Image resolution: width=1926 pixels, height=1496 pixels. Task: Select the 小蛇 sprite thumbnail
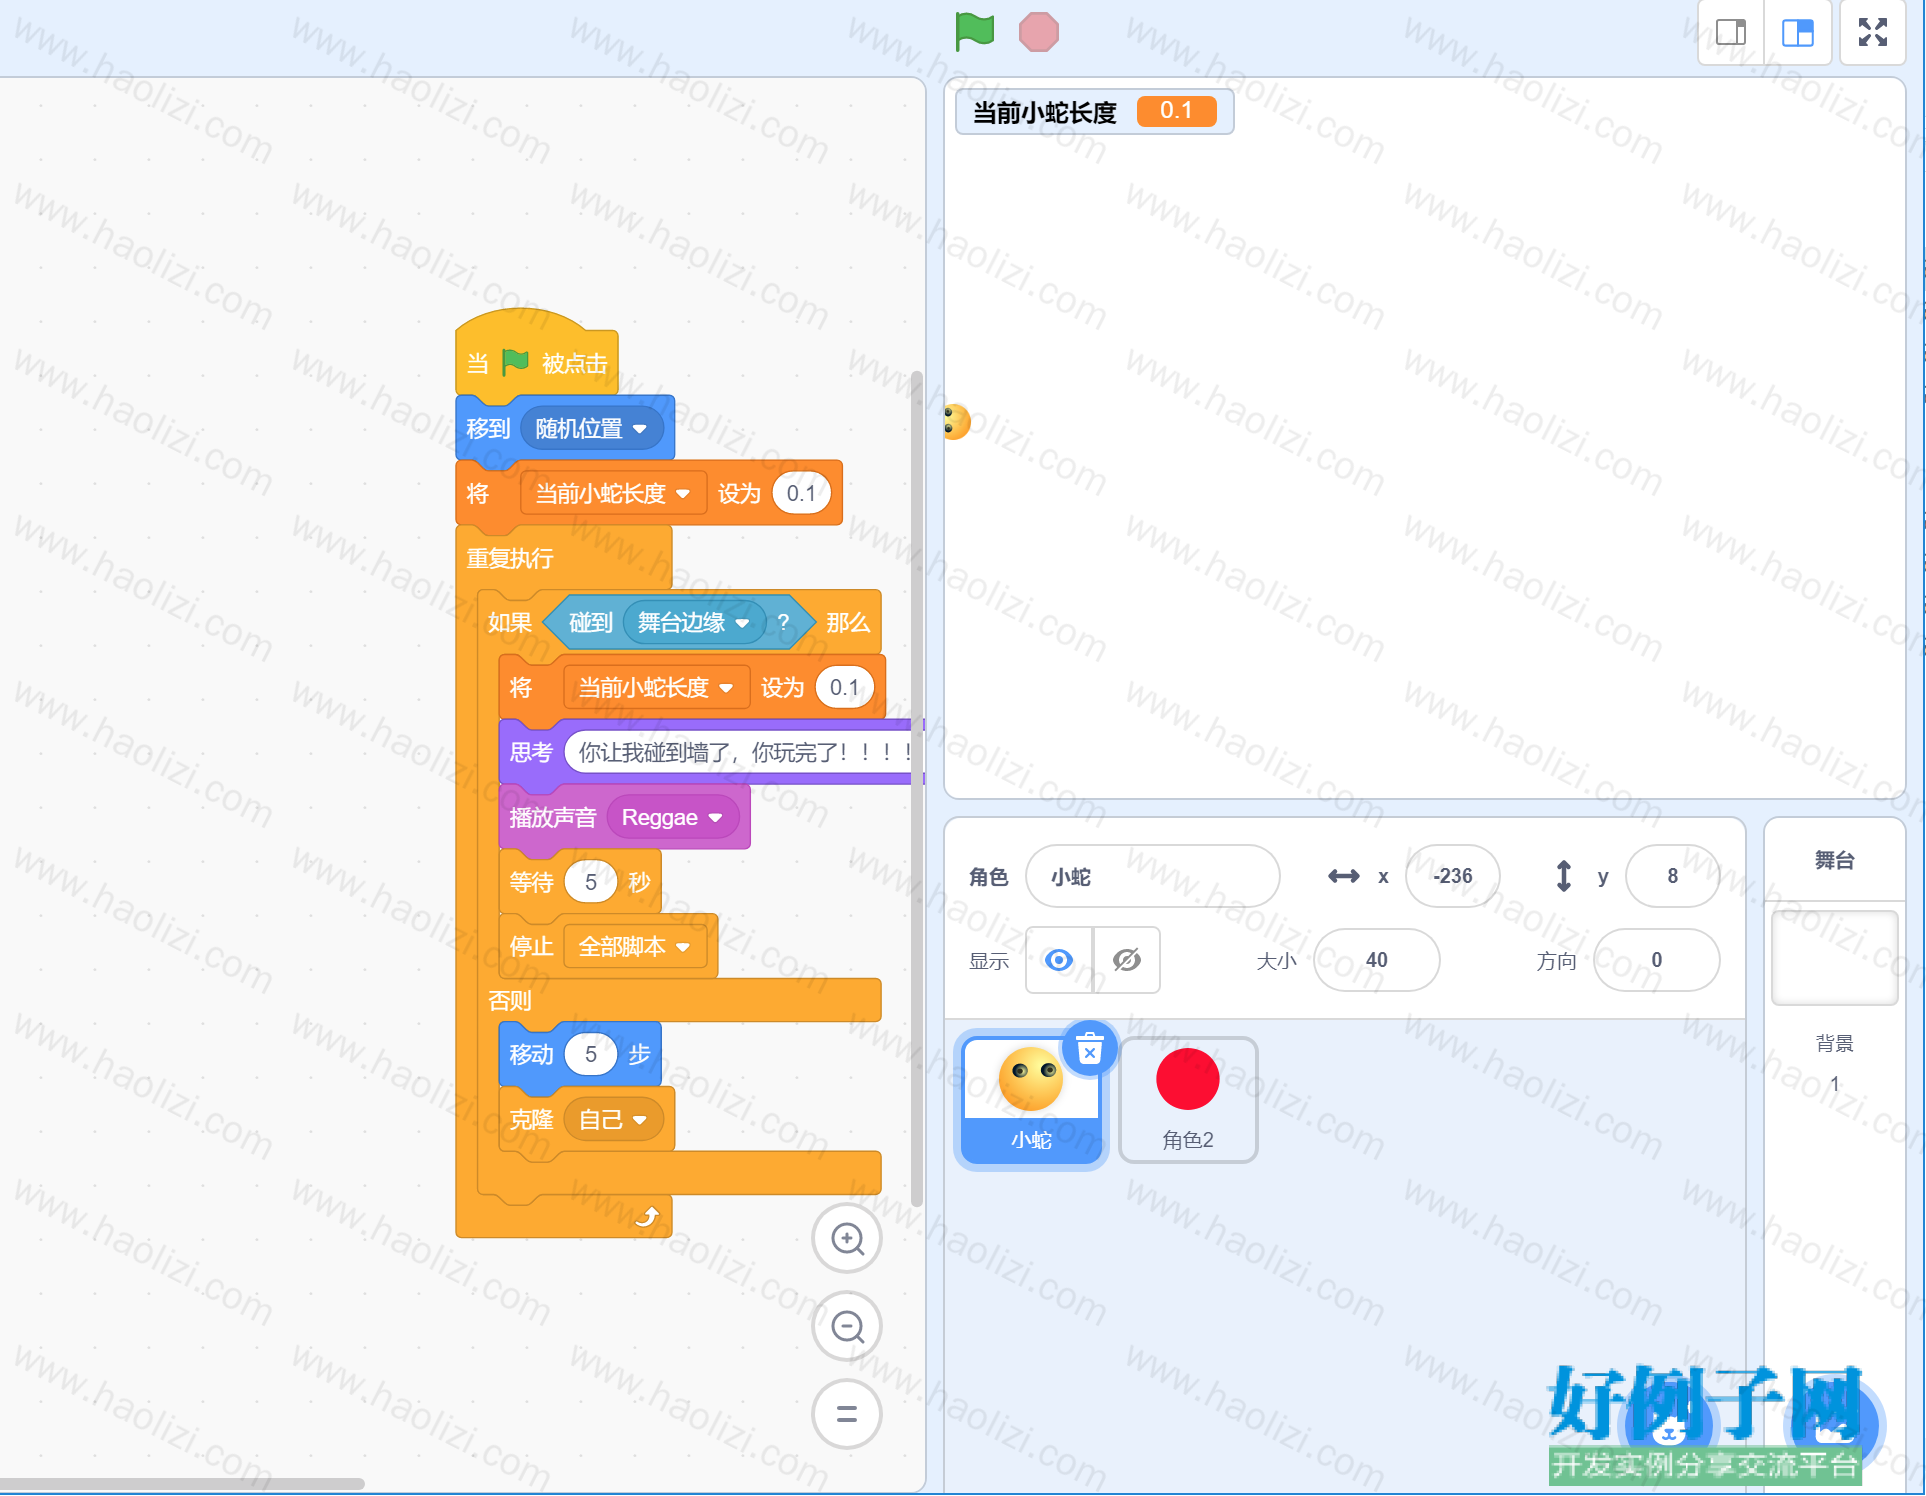[1031, 1100]
